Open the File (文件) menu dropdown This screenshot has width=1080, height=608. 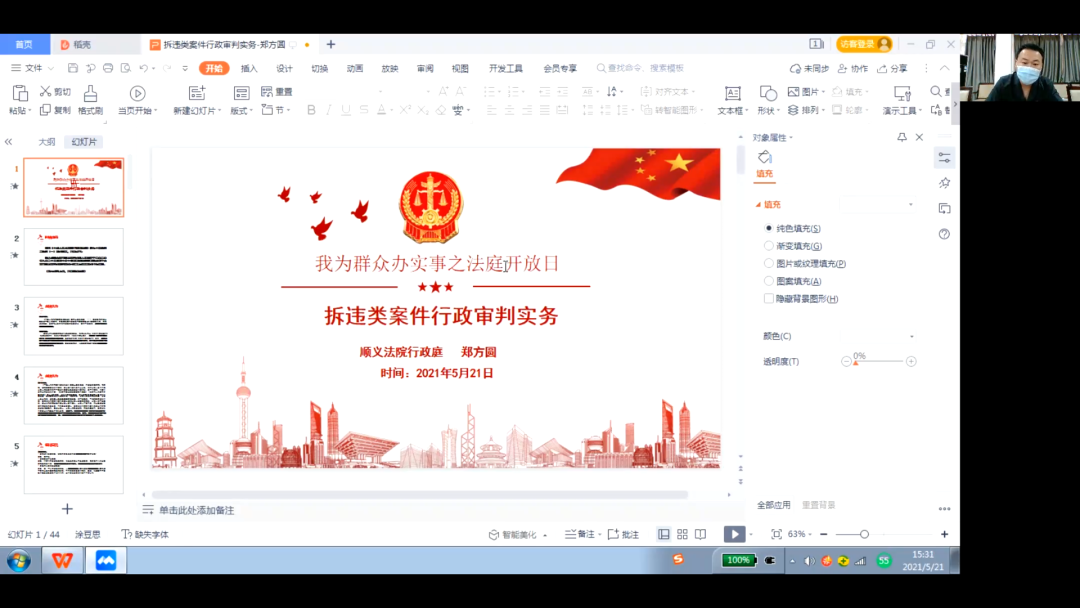pos(32,68)
